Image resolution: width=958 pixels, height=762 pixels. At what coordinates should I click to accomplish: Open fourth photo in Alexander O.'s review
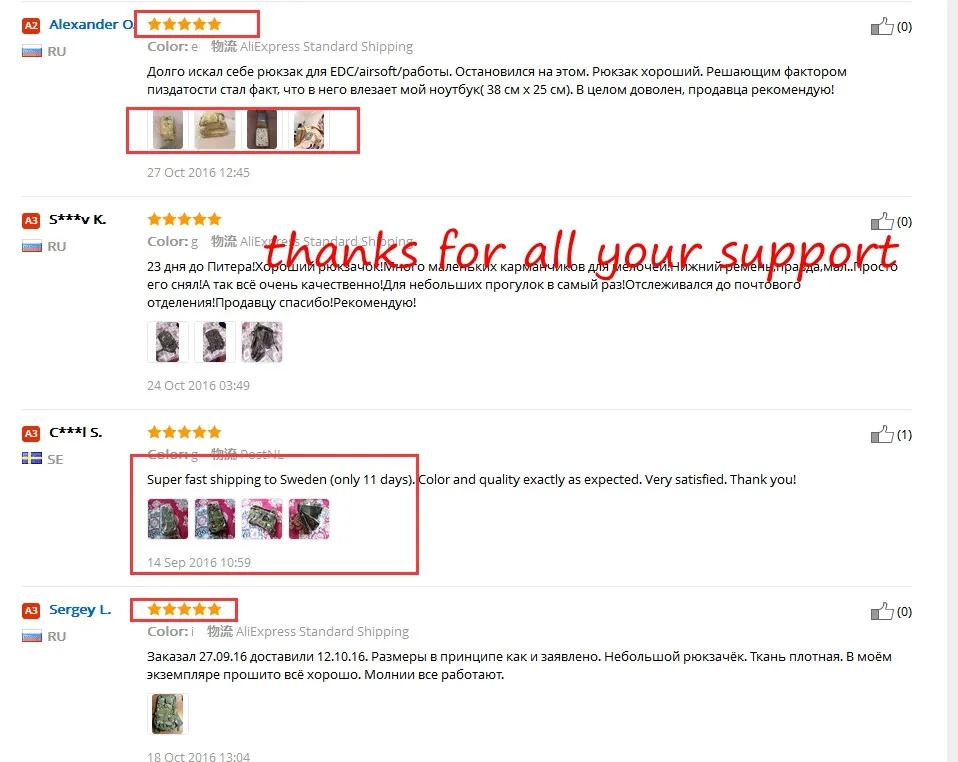tap(309, 130)
